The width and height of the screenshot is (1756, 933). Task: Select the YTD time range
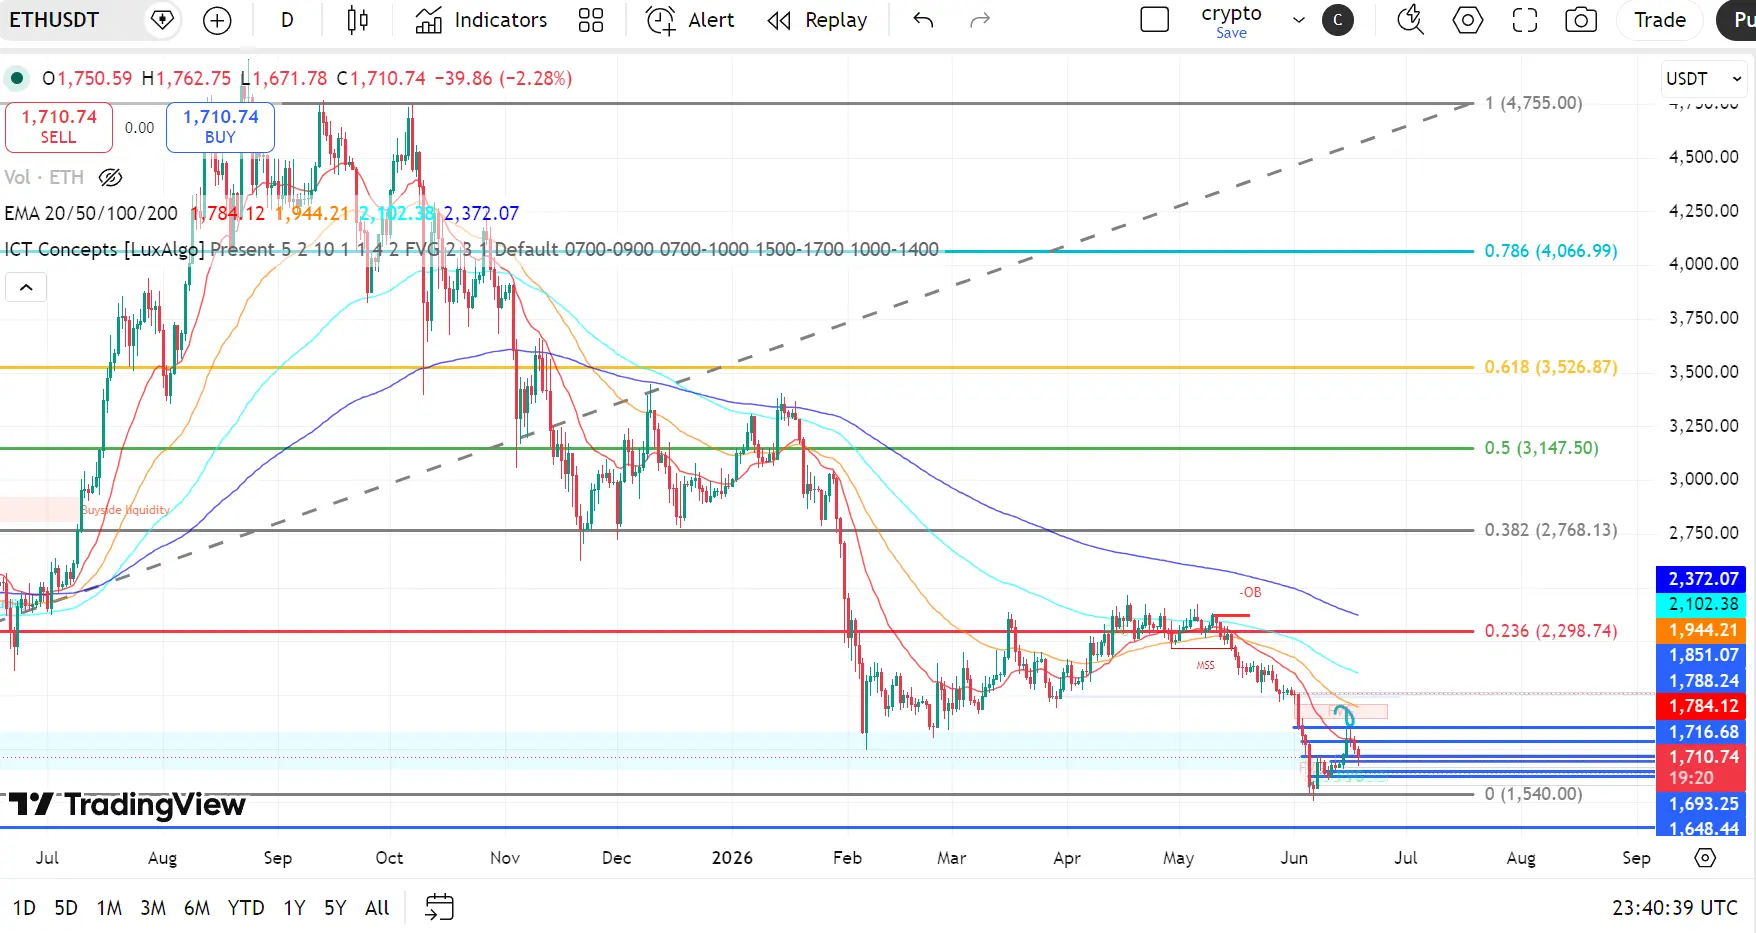pyautogui.click(x=246, y=908)
